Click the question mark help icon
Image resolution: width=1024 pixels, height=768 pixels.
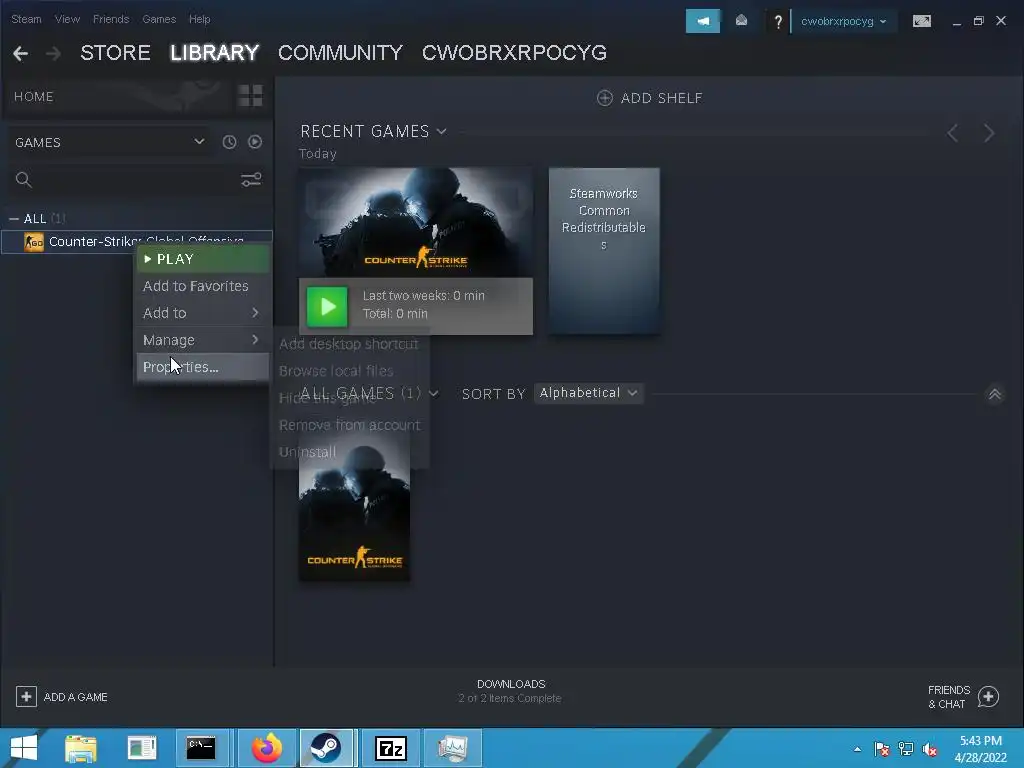tap(777, 22)
